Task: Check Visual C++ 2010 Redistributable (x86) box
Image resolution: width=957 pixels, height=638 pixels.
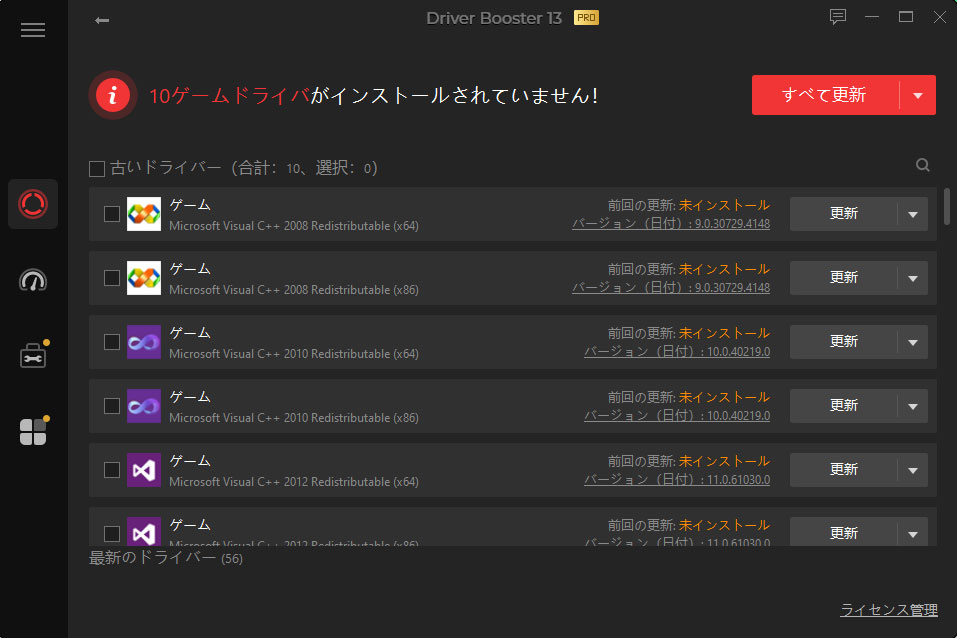Action: tap(112, 406)
